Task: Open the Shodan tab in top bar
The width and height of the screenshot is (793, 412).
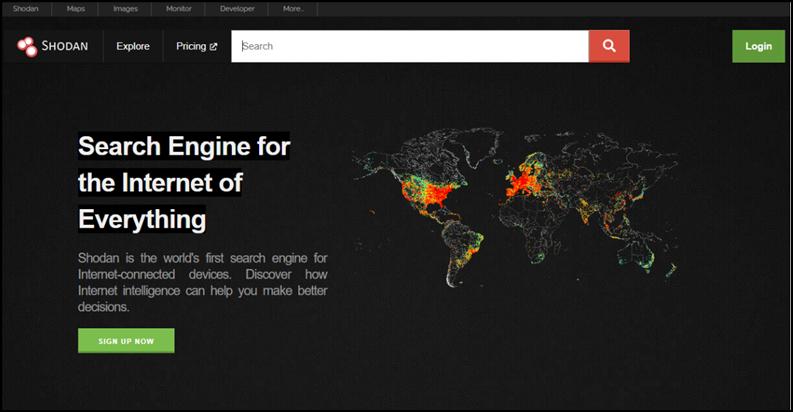Action: click(x=26, y=9)
